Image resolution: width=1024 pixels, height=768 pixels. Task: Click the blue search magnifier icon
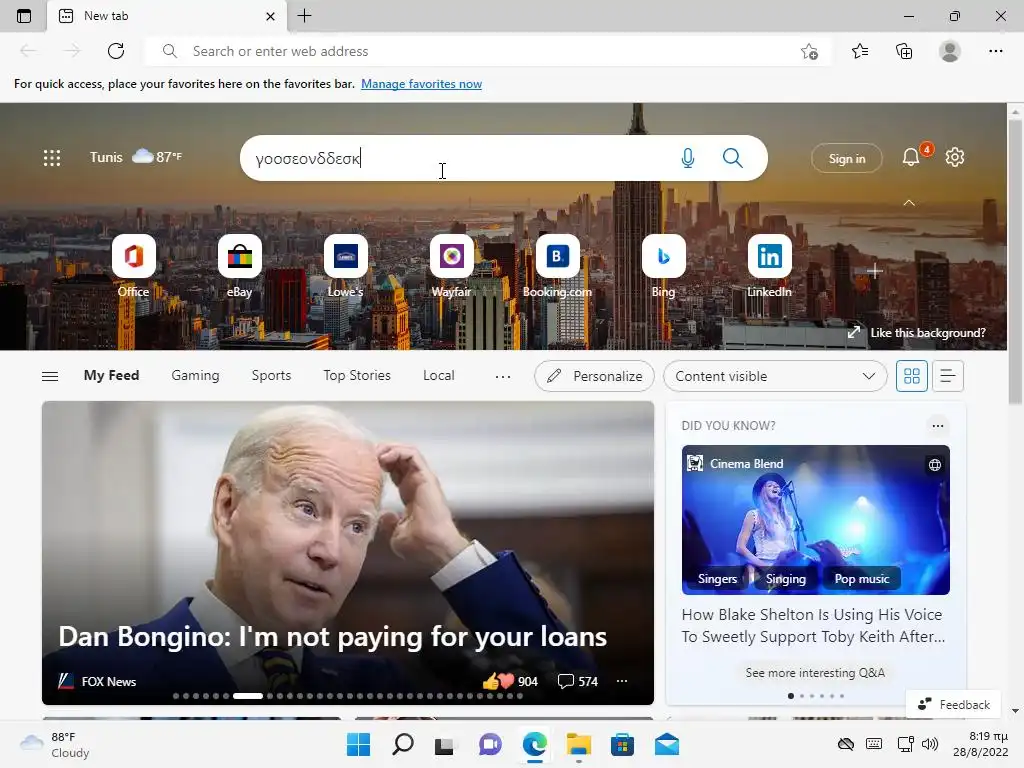coord(733,158)
